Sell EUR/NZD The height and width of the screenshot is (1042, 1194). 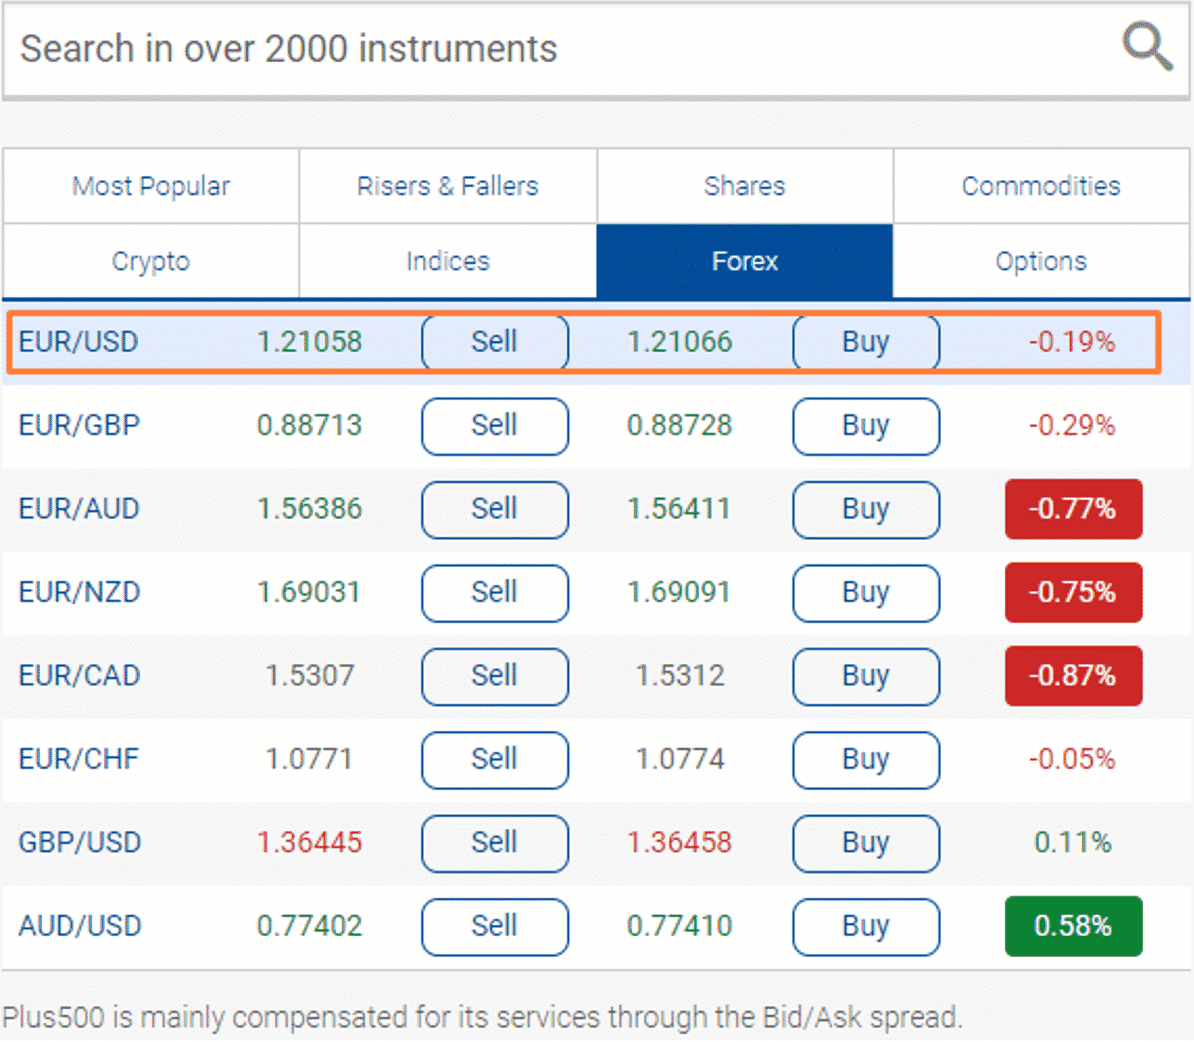click(x=495, y=593)
